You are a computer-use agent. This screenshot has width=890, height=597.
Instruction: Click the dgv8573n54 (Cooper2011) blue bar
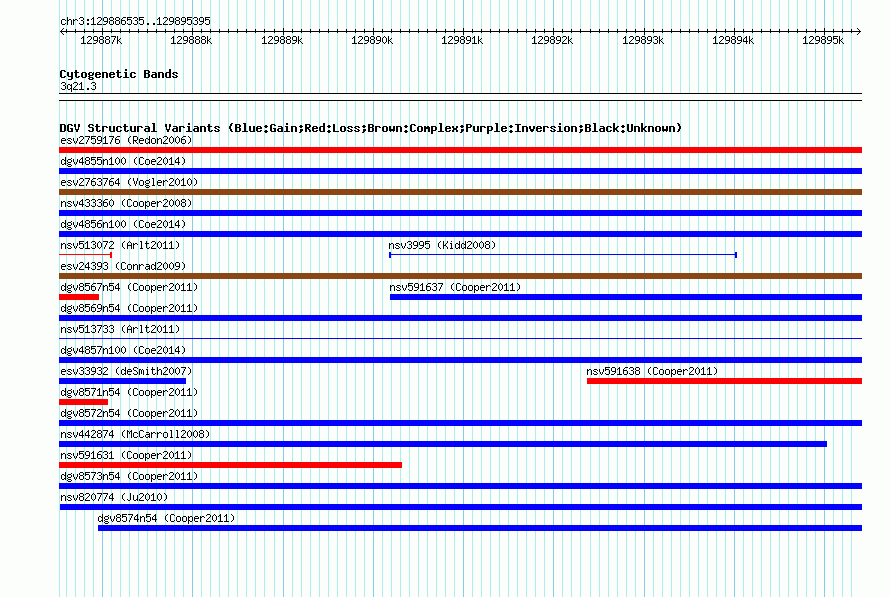coord(460,486)
